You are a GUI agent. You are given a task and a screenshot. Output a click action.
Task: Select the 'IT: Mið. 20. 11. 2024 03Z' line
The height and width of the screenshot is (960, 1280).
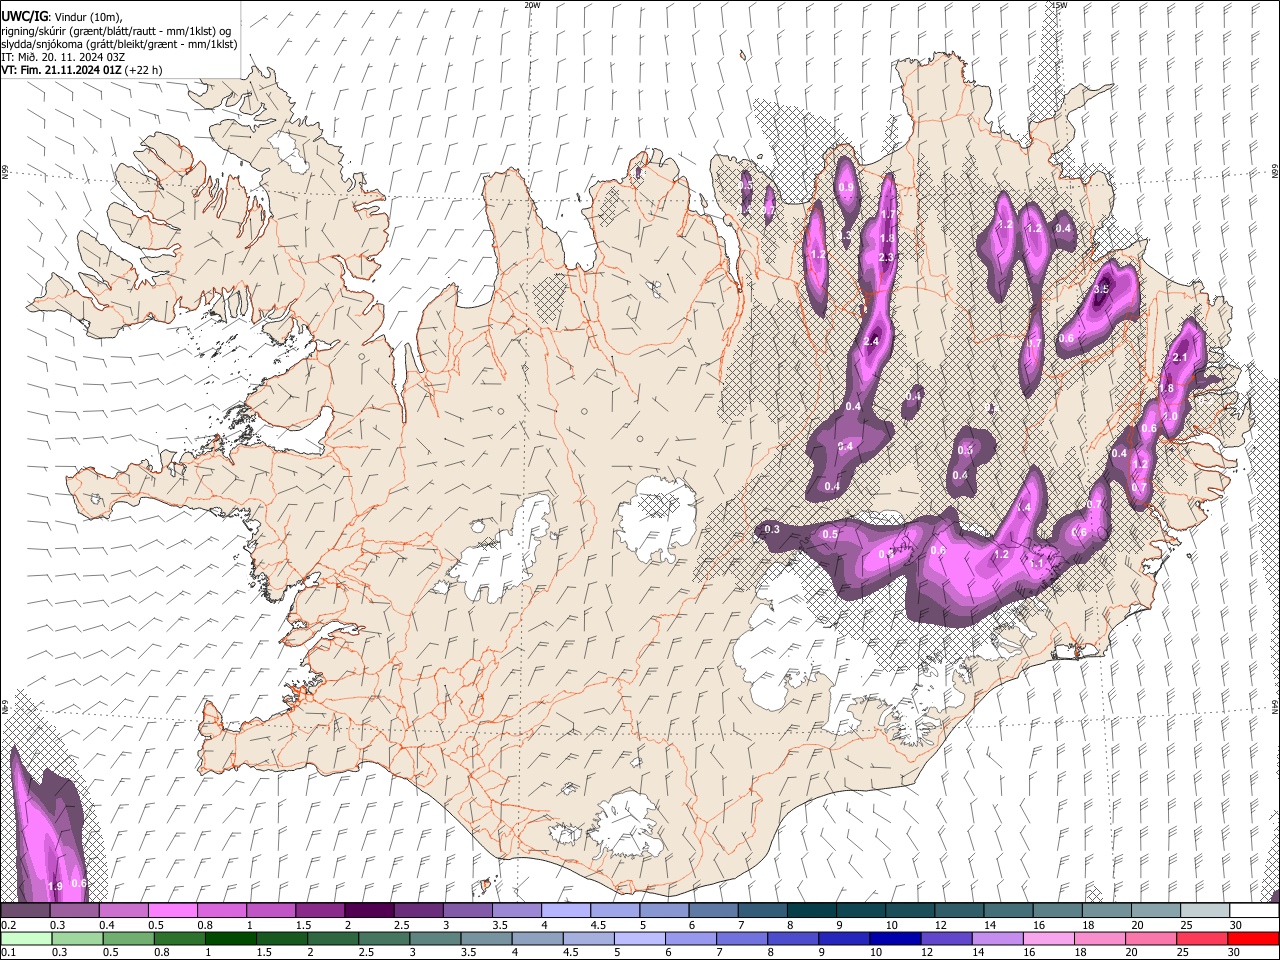63,57
